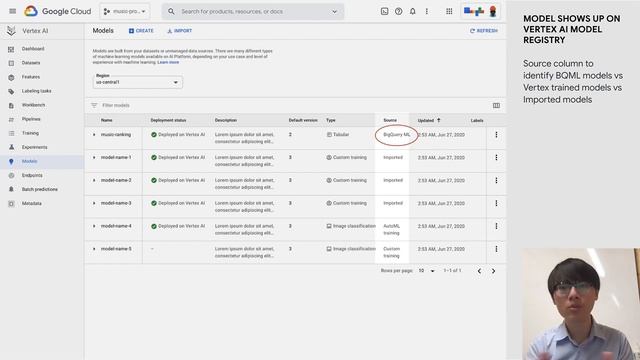Open actions menu for model-name-5 row
This screenshot has width=640, height=360.
click(x=496, y=249)
